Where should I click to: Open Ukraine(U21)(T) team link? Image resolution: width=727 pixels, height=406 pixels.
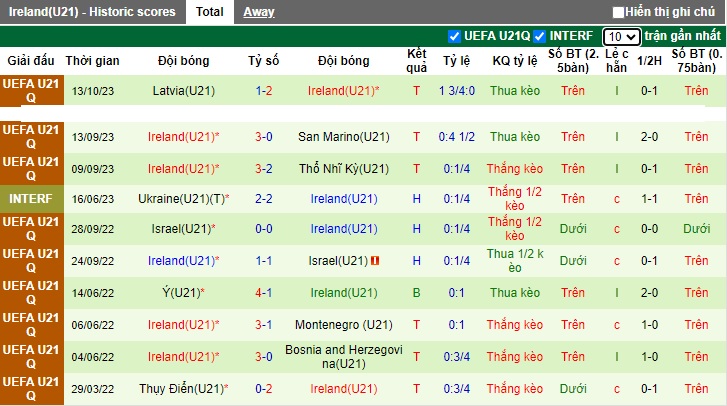click(x=184, y=199)
